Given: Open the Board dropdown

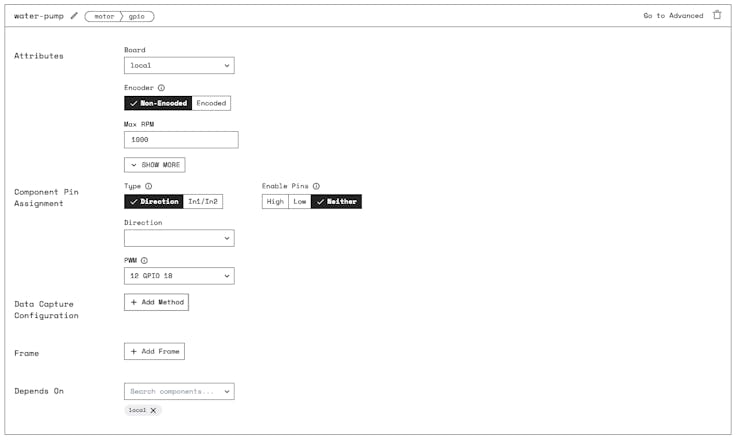Looking at the screenshot, I should pyautogui.click(x=179, y=66).
